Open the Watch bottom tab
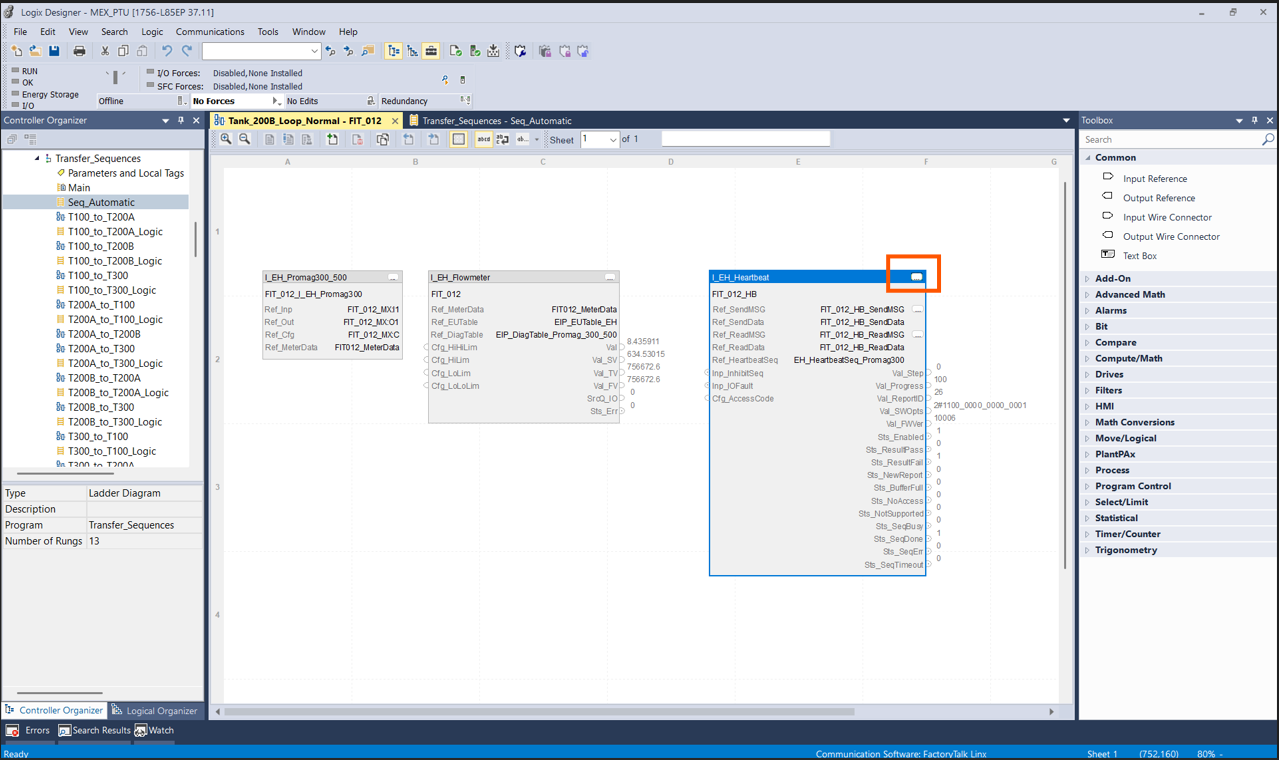Image resolution: width=1279 pixels, height=760 pixels. click(x=155, y=731)
